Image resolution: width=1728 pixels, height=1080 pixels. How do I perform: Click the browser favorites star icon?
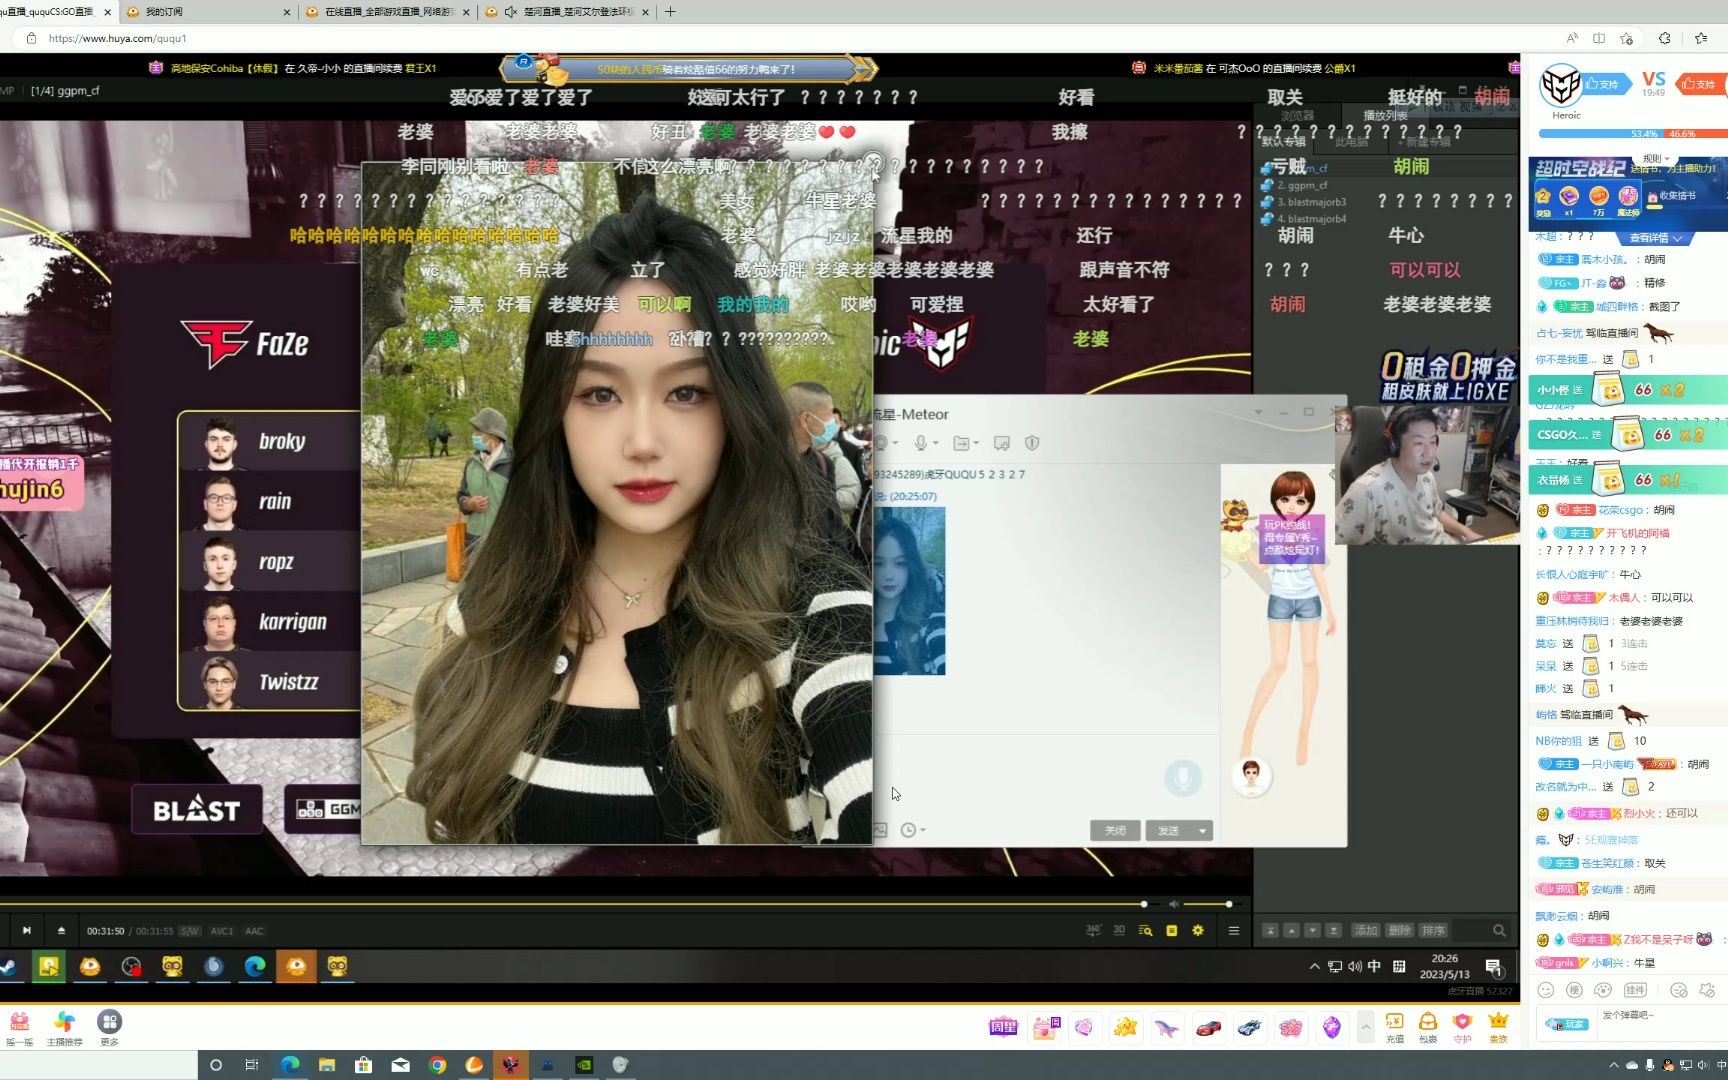(x=1701, y=38)
